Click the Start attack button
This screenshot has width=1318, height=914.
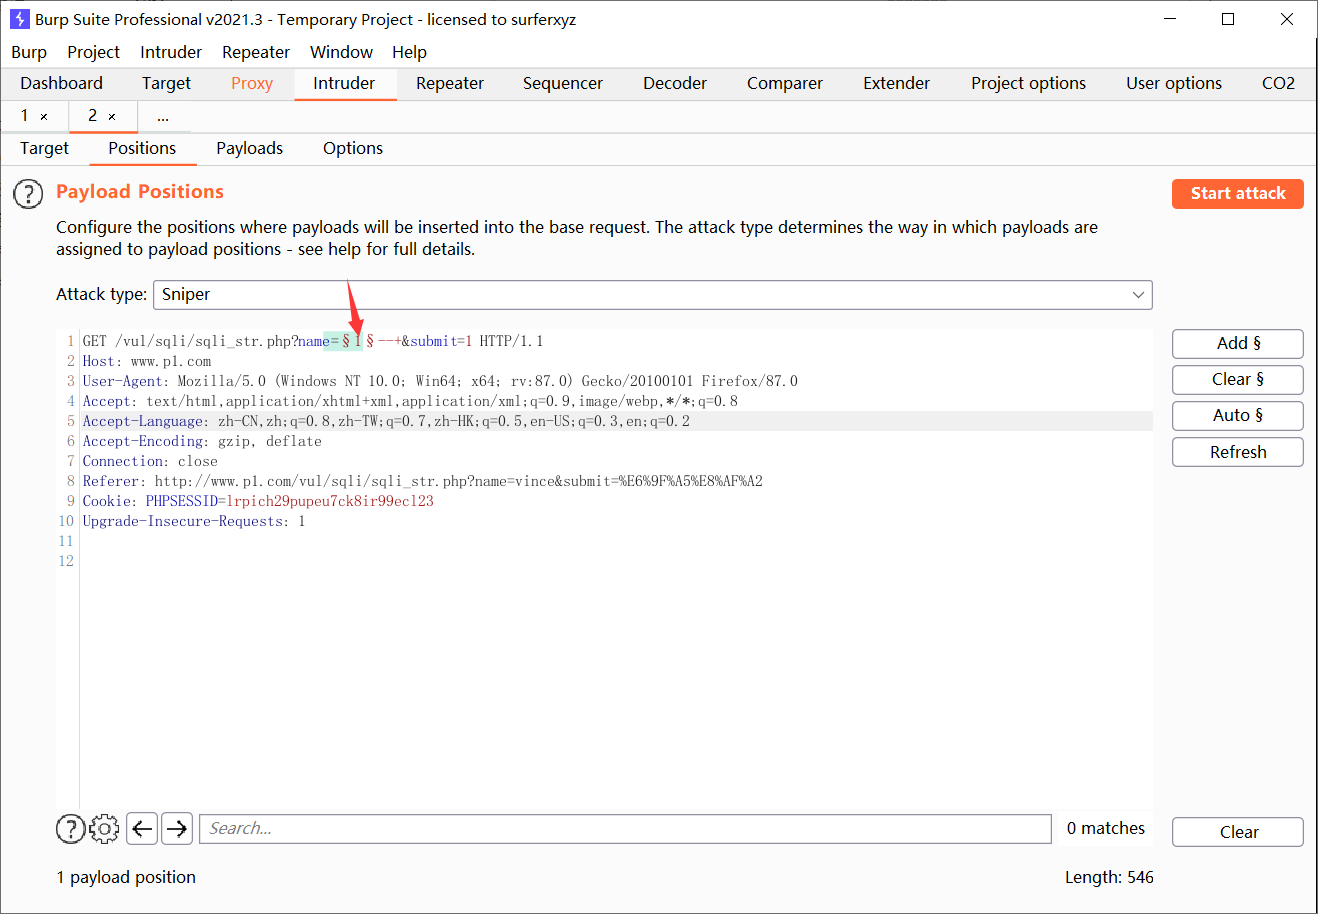click(x=1238, y=194)
